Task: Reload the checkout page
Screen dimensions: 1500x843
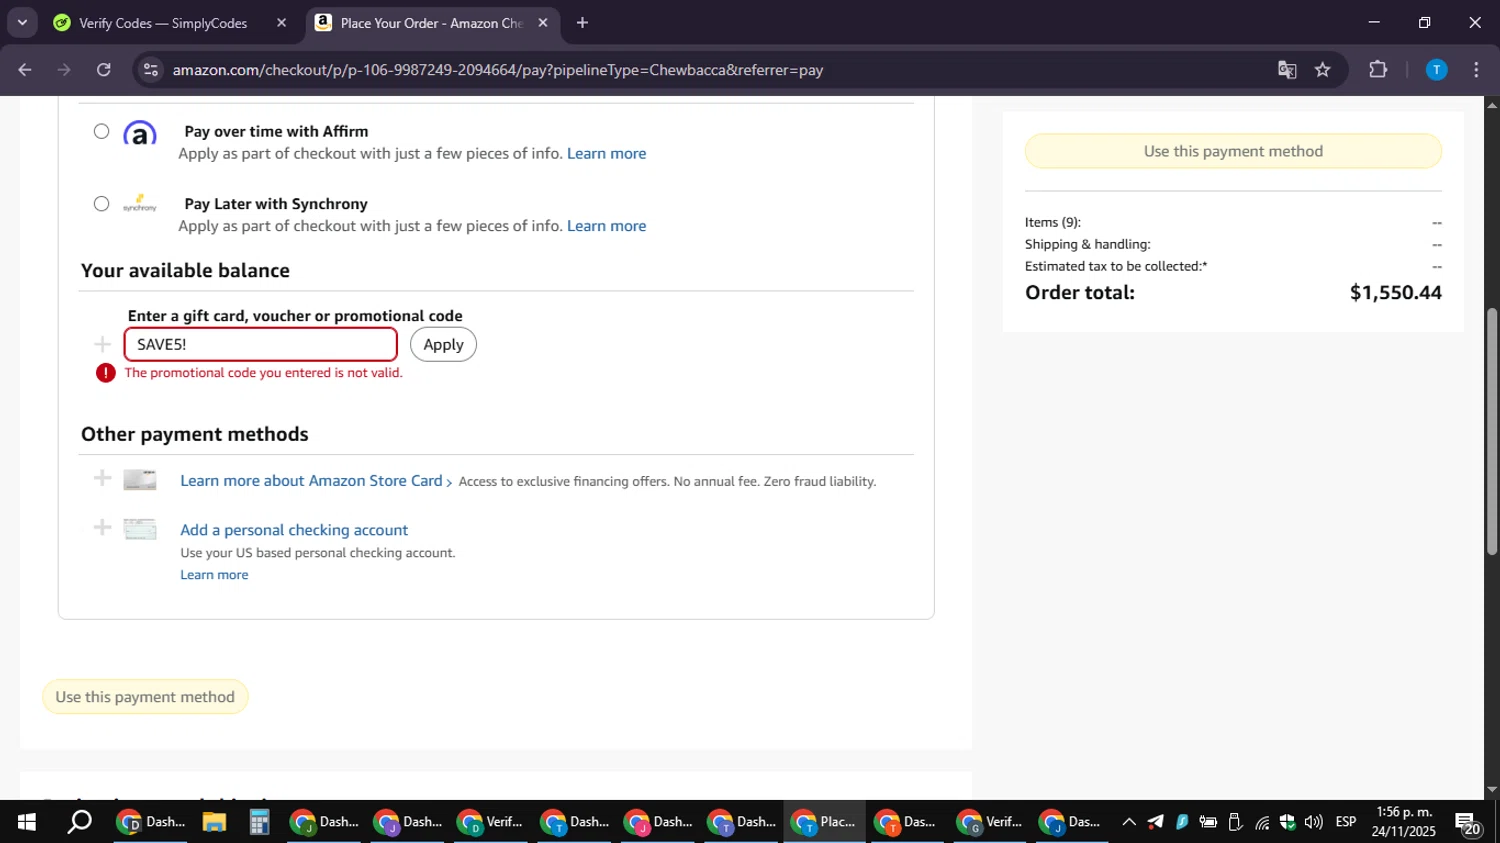Action: click(104, 70)
